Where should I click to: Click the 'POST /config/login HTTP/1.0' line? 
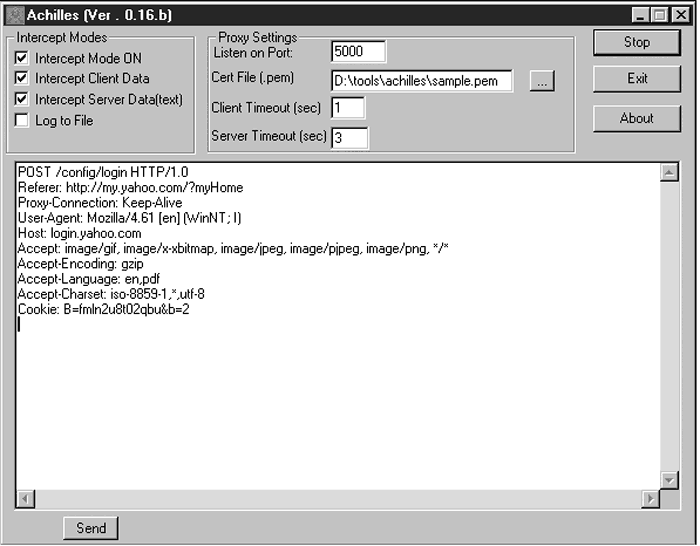pyautogui.click(x=103, y=172)
